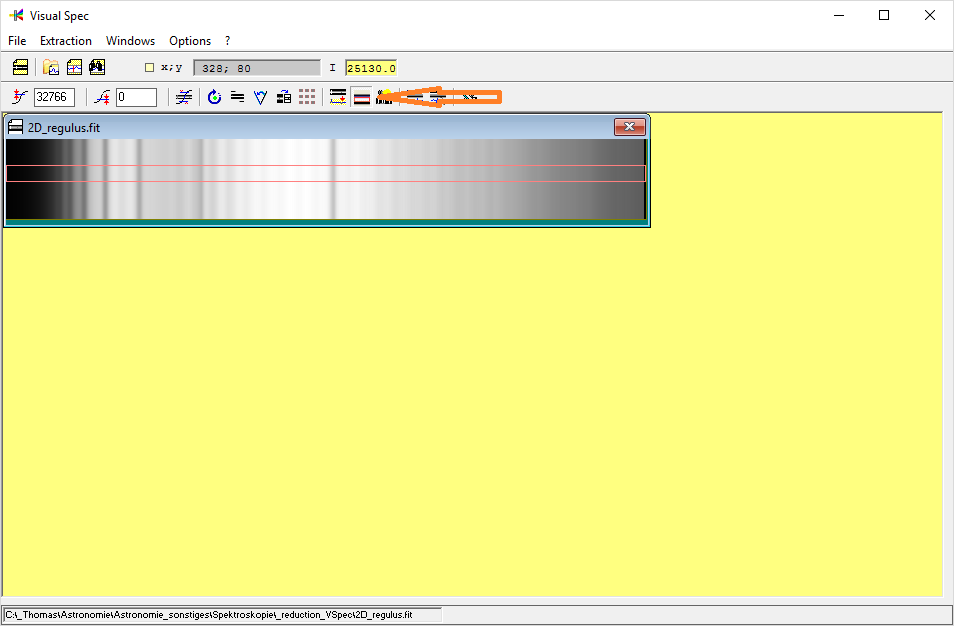The height and width of the screenshot is (626, 954).
Task: Open the help menu marked with a question mark
Action: (x=226, y=41)
